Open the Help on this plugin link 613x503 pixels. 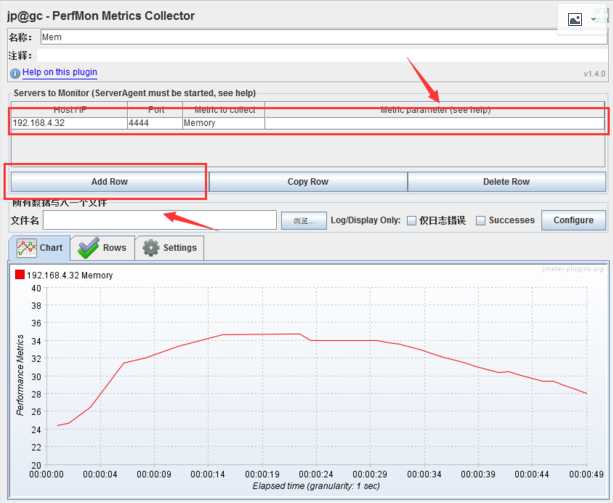(x=59, y=72)
